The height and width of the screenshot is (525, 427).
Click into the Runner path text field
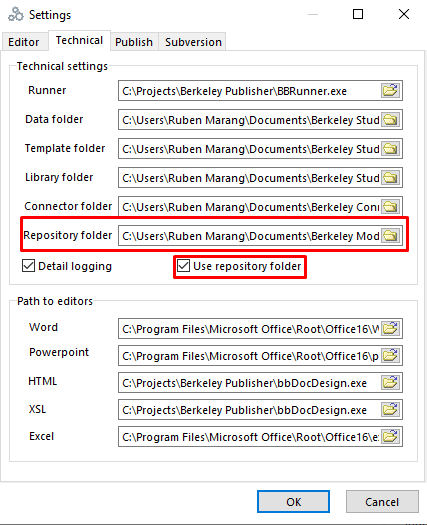(250, 91)
